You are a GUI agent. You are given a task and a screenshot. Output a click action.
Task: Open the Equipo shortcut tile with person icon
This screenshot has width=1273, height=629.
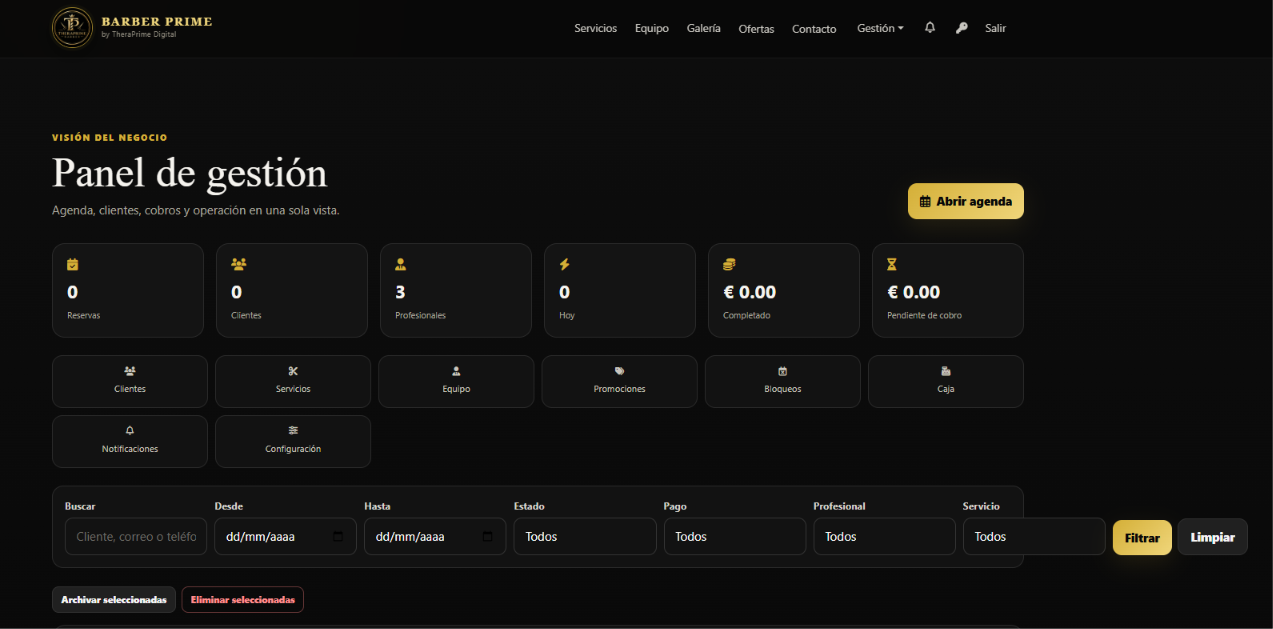[456, 381]
